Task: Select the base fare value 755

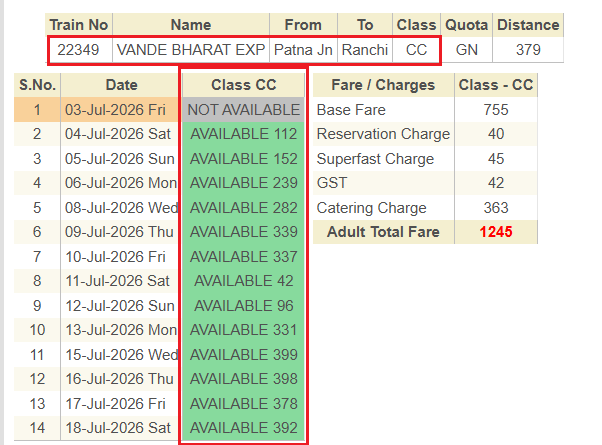Action: 496,110
